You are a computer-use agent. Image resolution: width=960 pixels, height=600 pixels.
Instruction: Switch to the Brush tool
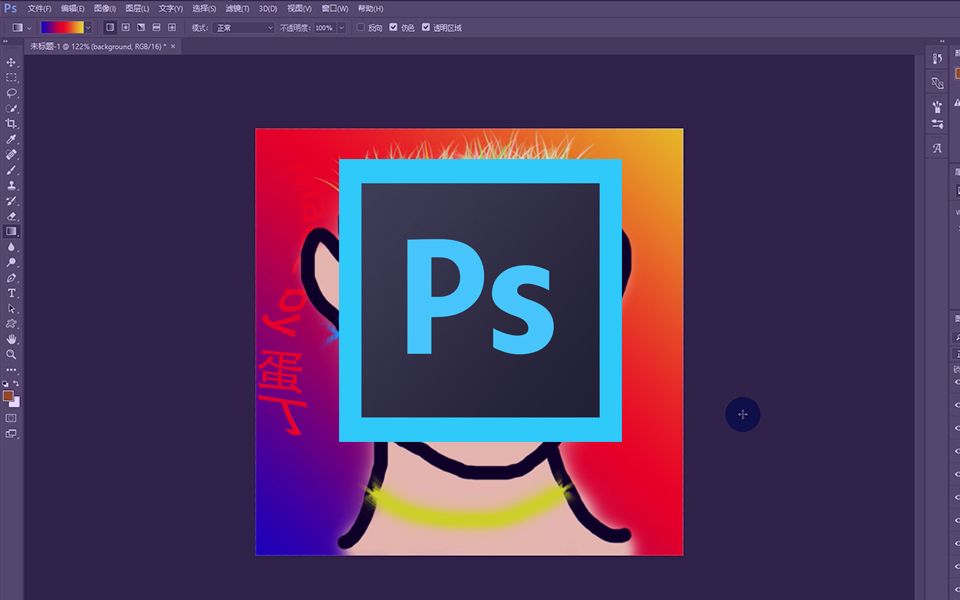[x=11, y=170]
